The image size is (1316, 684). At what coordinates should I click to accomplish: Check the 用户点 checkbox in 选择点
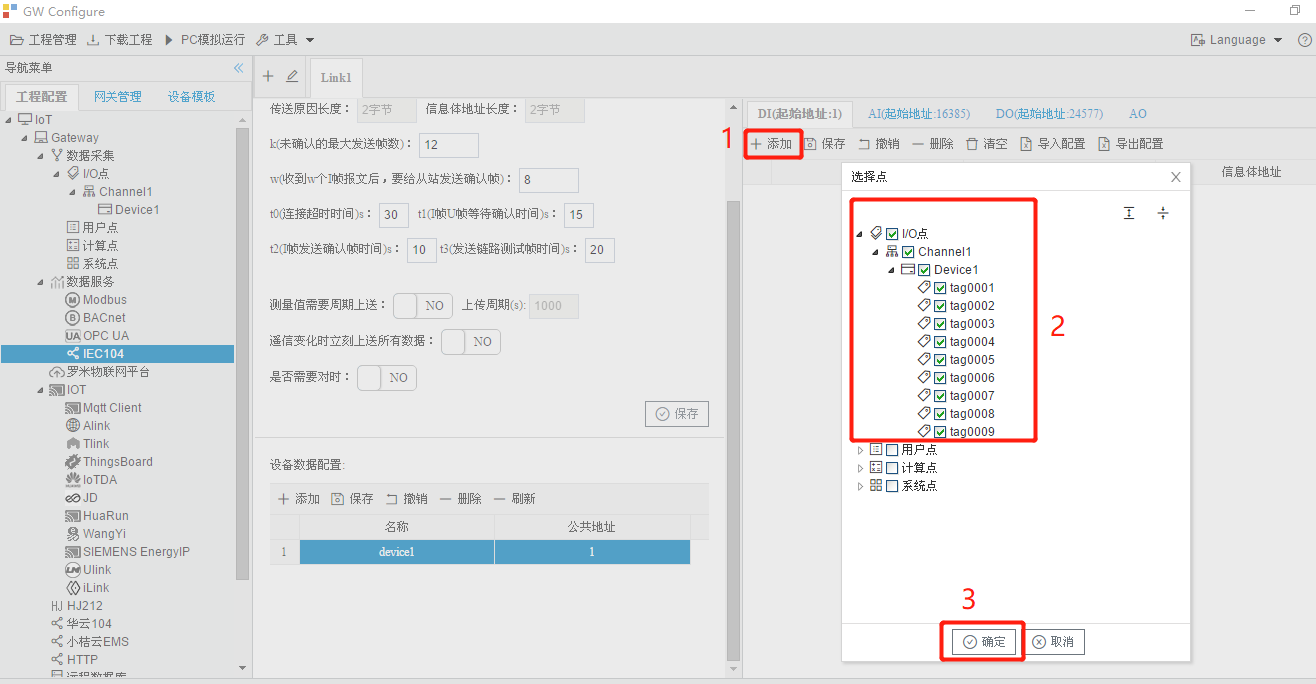pyautogui.click(x=892, y=450)
